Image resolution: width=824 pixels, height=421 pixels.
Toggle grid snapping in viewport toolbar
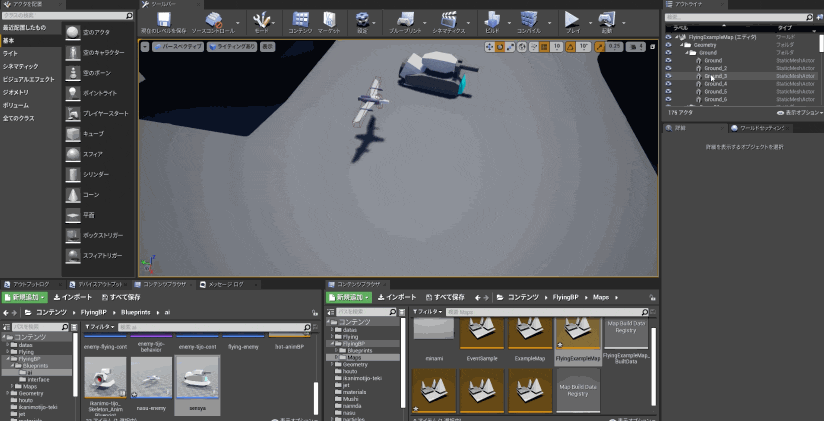pos(544,47)
